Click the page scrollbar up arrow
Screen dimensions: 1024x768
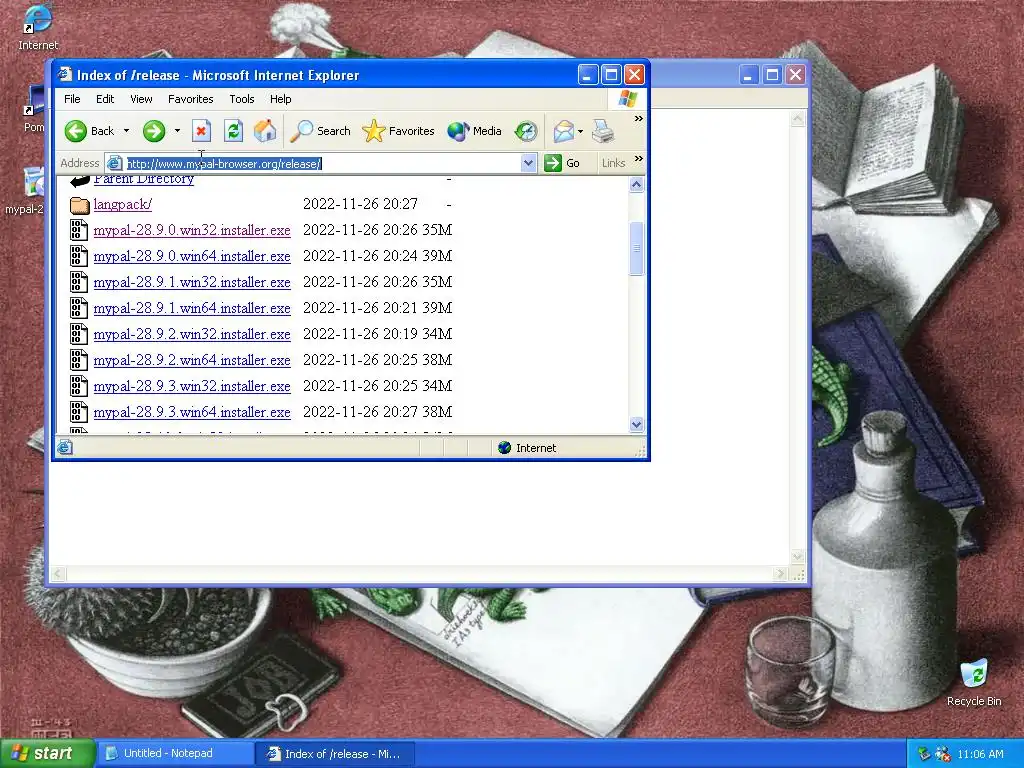tap(636, 185)
